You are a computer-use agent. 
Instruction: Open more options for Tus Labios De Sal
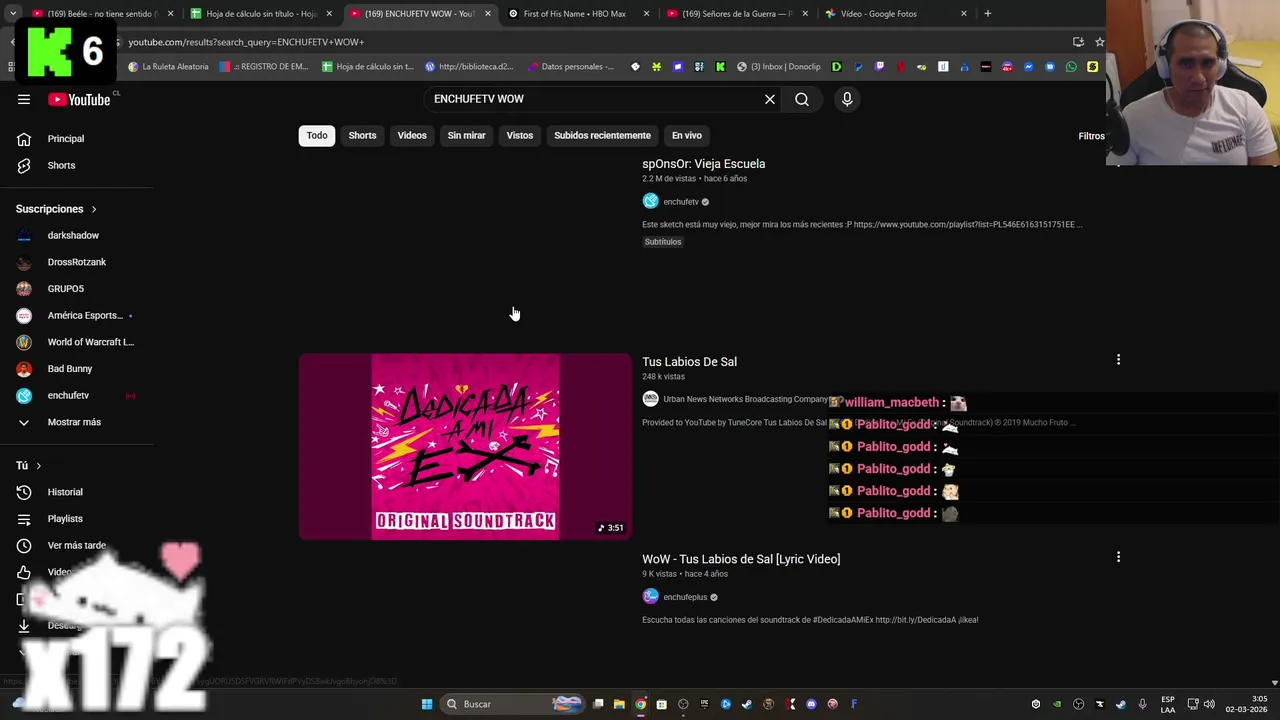(x=1118, y=359)
